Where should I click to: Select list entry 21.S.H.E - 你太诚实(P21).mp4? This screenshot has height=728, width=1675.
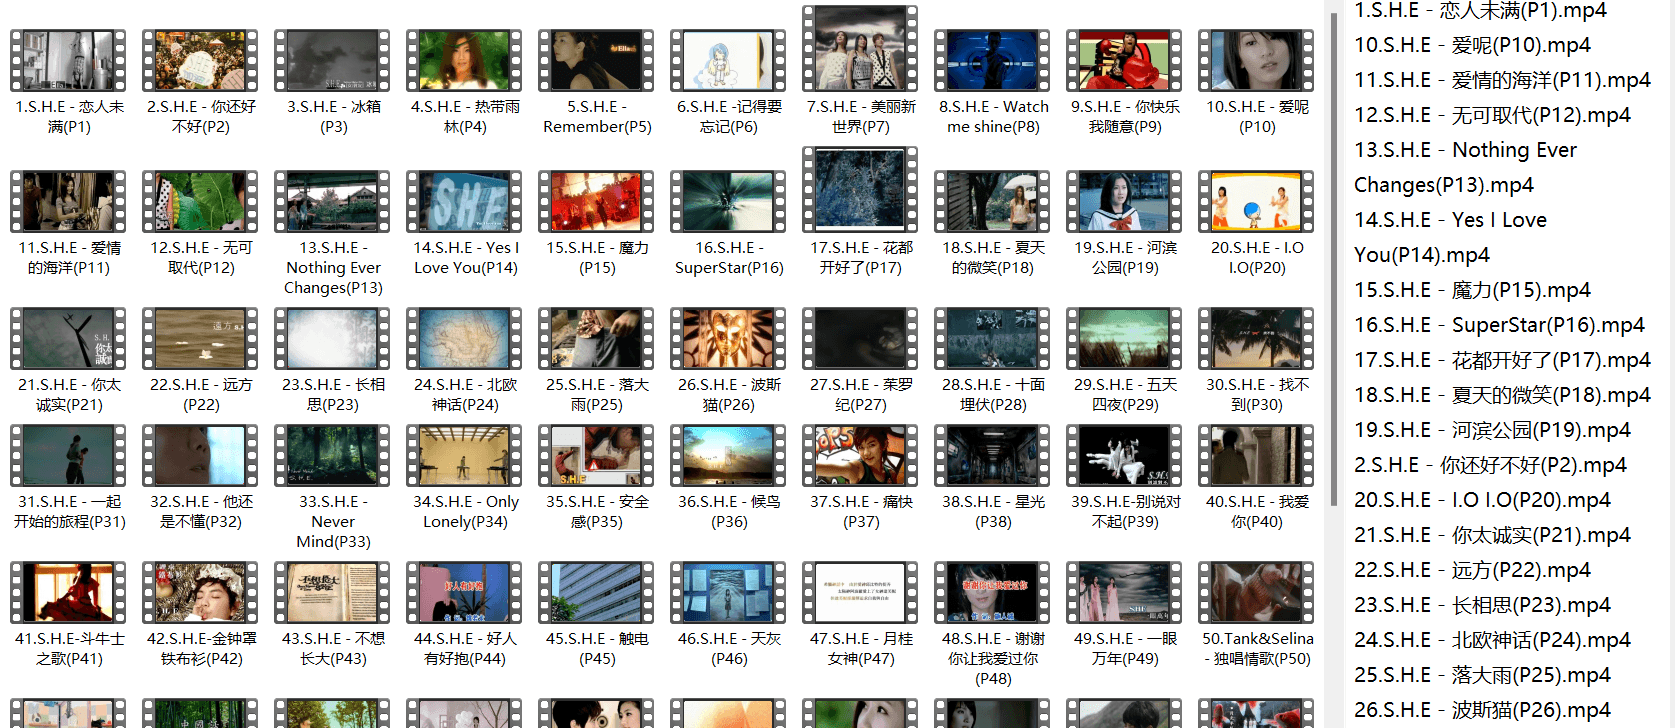point(1492,535)
